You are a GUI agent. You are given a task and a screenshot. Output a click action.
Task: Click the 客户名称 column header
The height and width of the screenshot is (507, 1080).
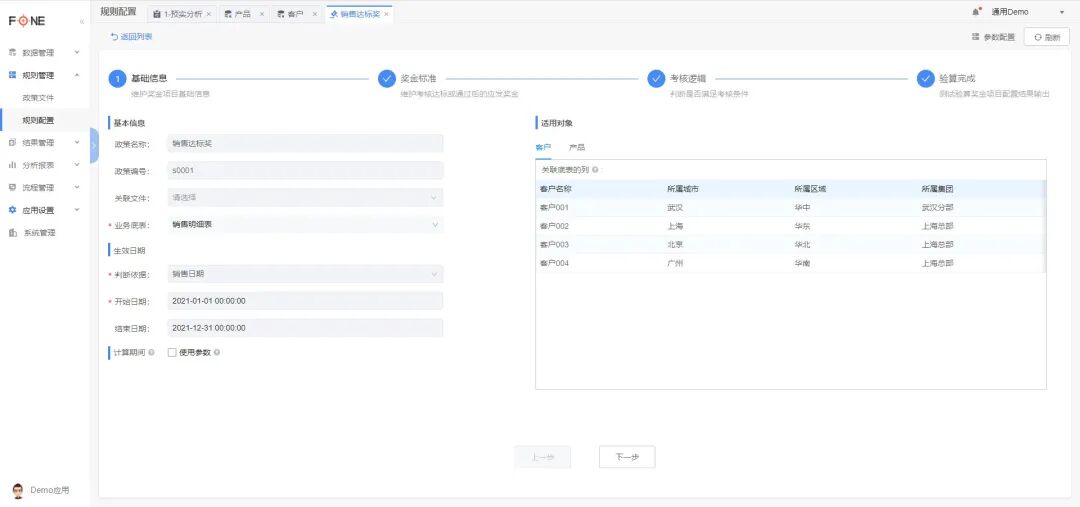[x=555, y=189]
